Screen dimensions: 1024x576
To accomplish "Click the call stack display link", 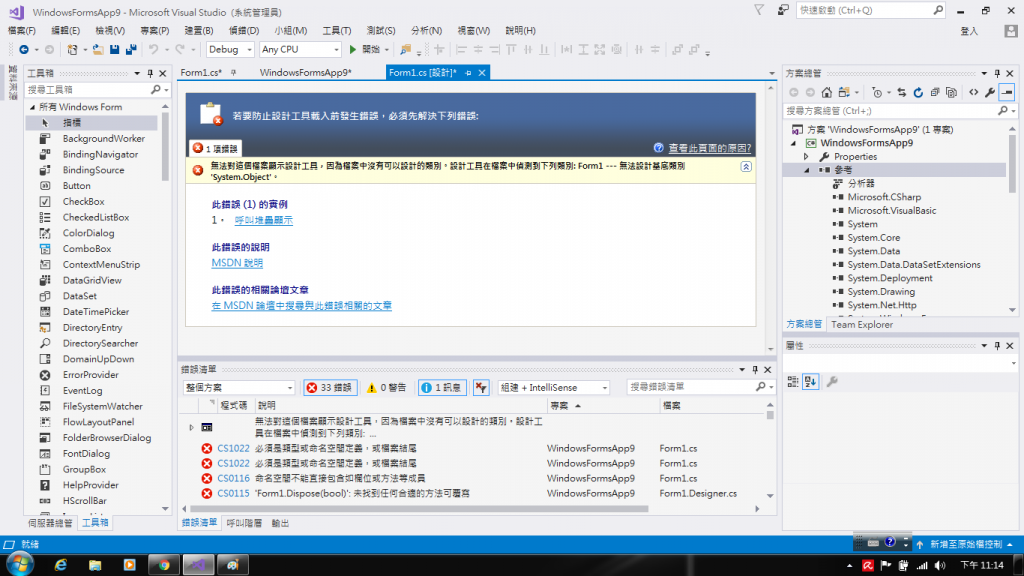I will tap(264, 221).
